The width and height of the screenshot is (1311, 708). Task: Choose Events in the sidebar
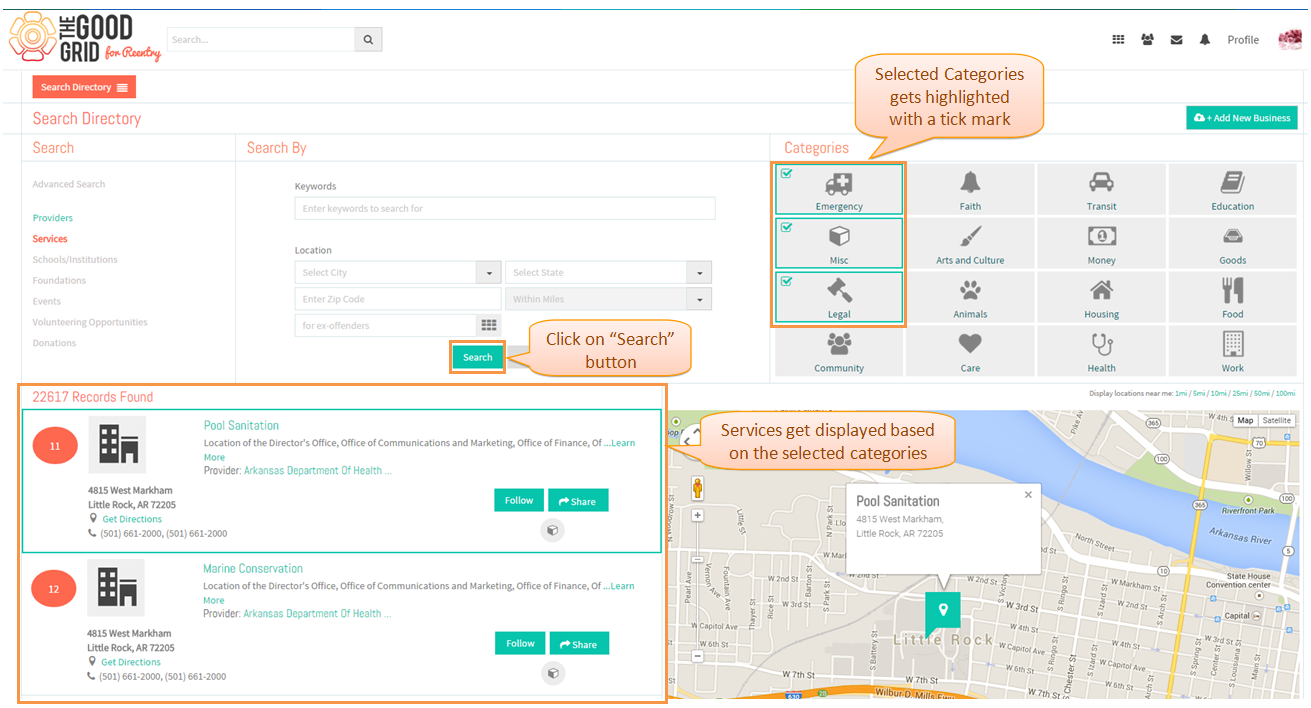pyautogui.click(x=46, y=301)
